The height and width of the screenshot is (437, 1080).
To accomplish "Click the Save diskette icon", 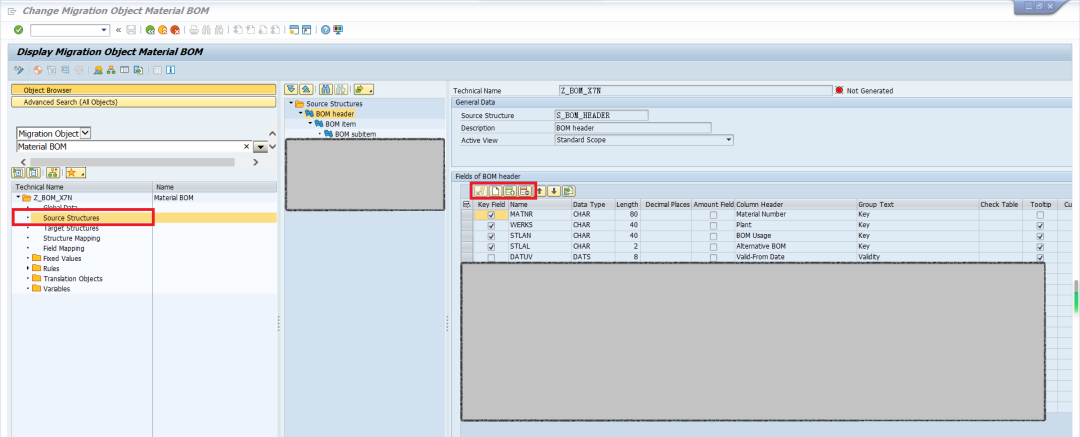I will click(131, 30).
